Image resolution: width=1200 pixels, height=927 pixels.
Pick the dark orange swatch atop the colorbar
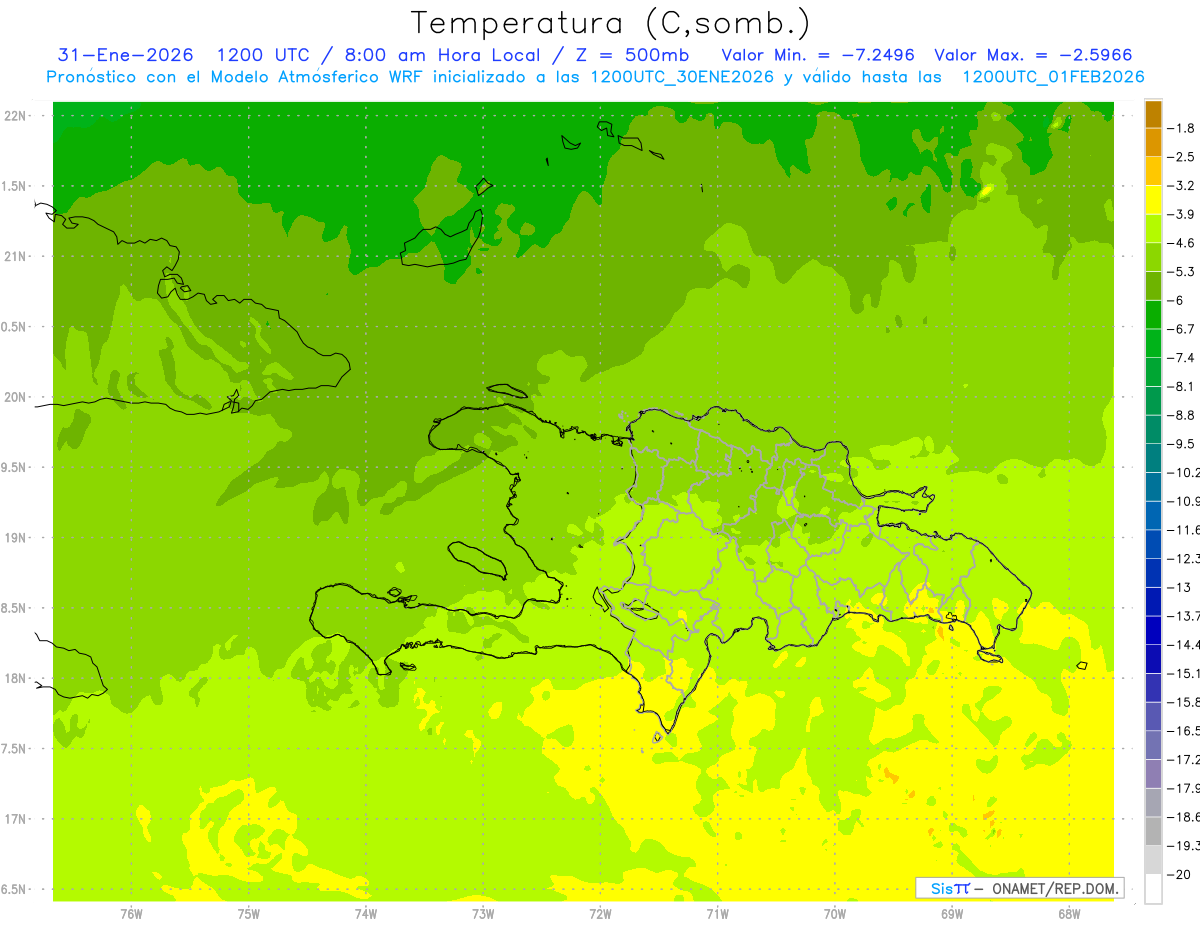[1153, 114]
